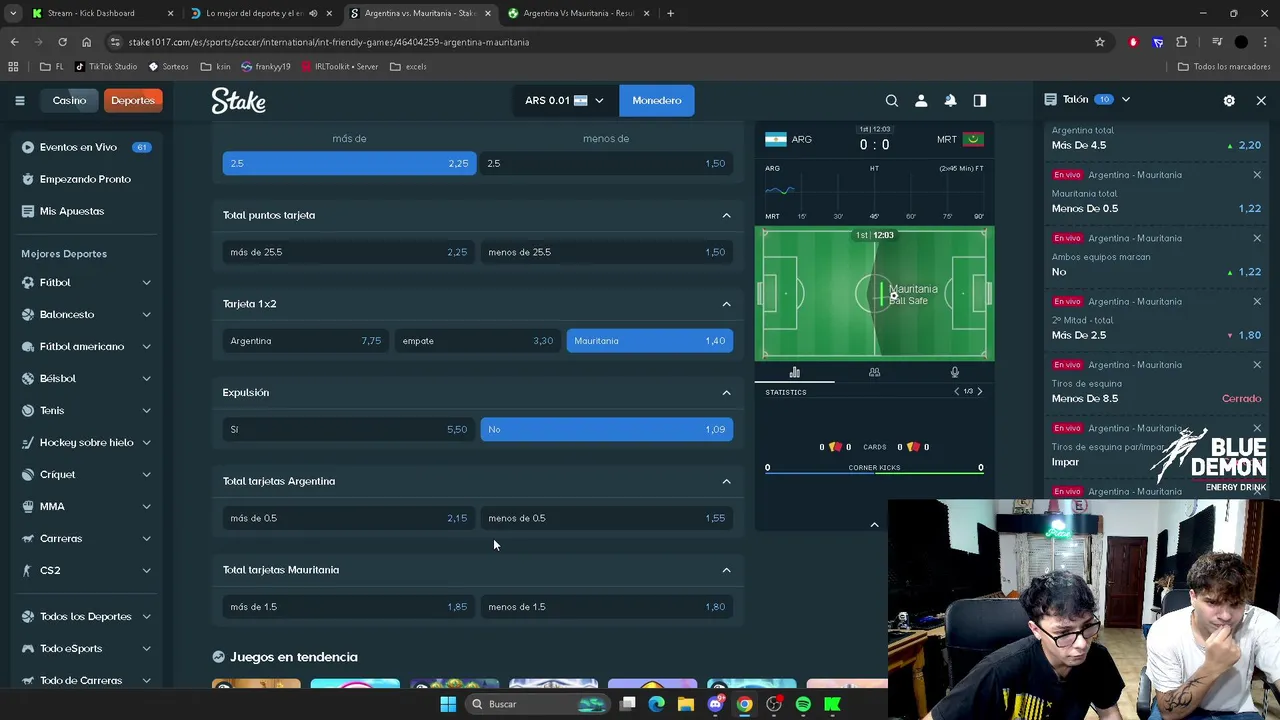This screenshot has height=720, width=1280.
Task: Show team lineups tab icon
Action: click(874, 372)
